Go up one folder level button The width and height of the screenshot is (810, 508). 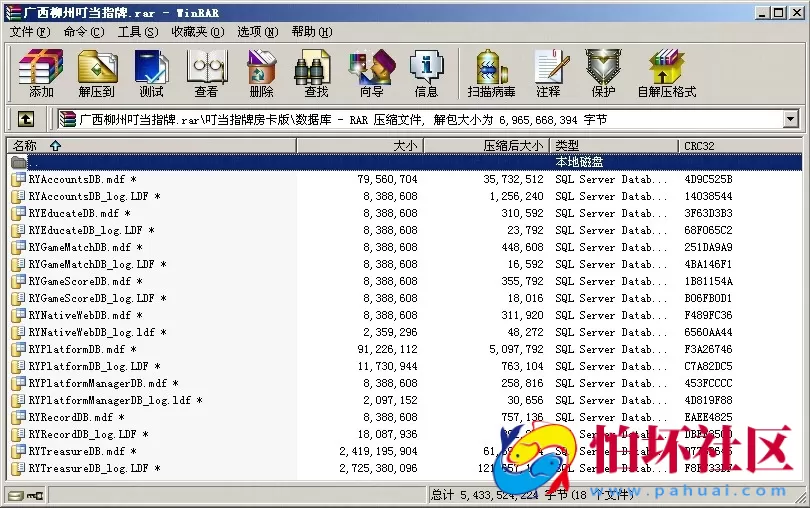[26, 119]
